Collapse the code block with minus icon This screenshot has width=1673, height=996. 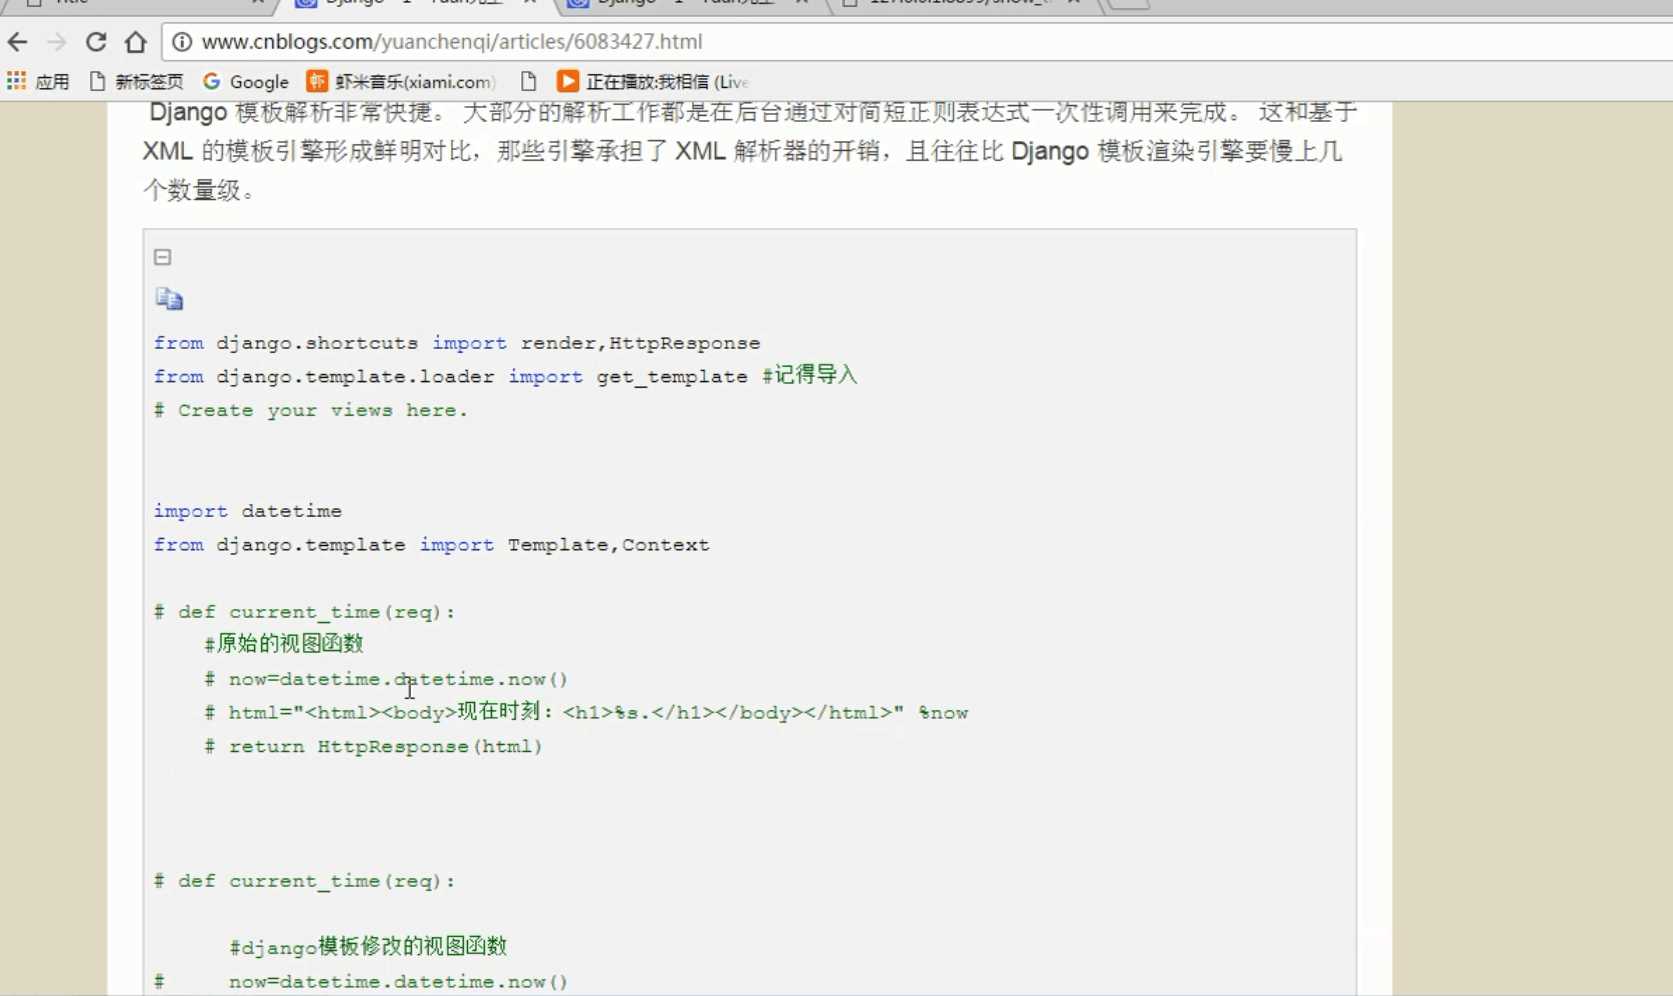(x=163, y=257)
